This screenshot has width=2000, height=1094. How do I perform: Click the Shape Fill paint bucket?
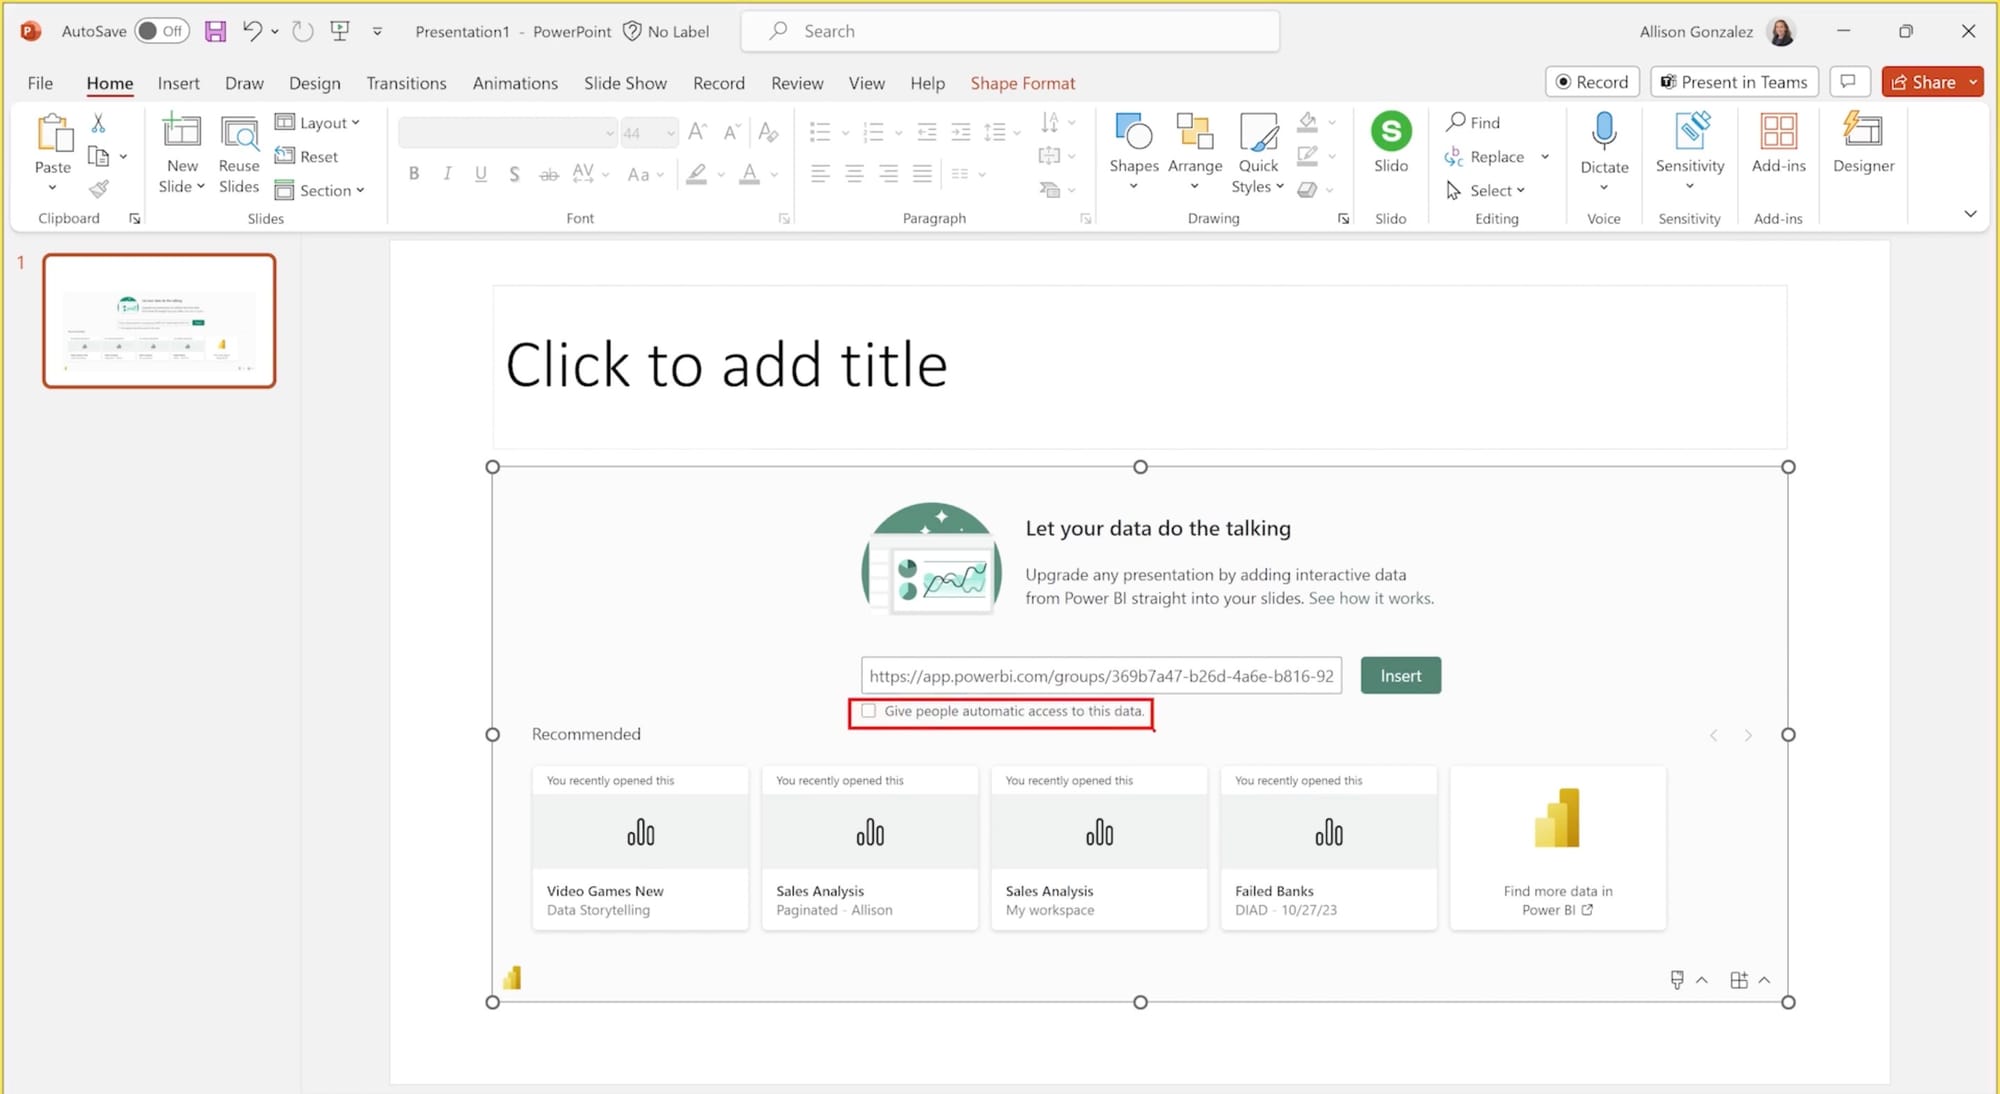(1307, 122)
